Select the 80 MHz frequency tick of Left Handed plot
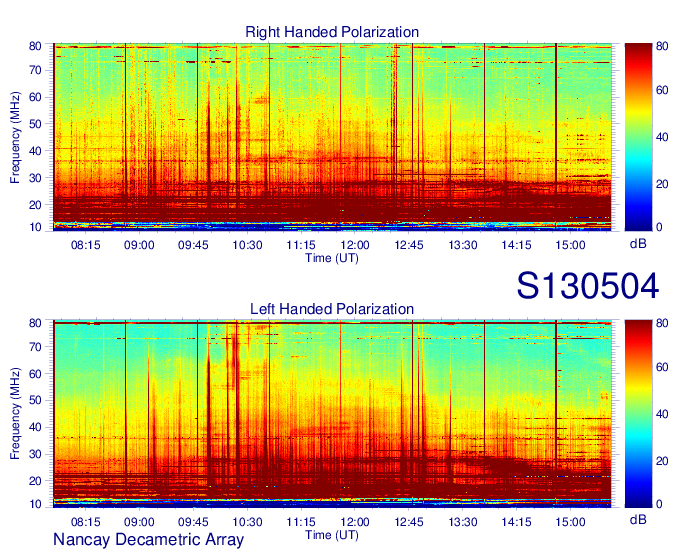The width and height of the screenshot is (680, 552). [35, 323]
